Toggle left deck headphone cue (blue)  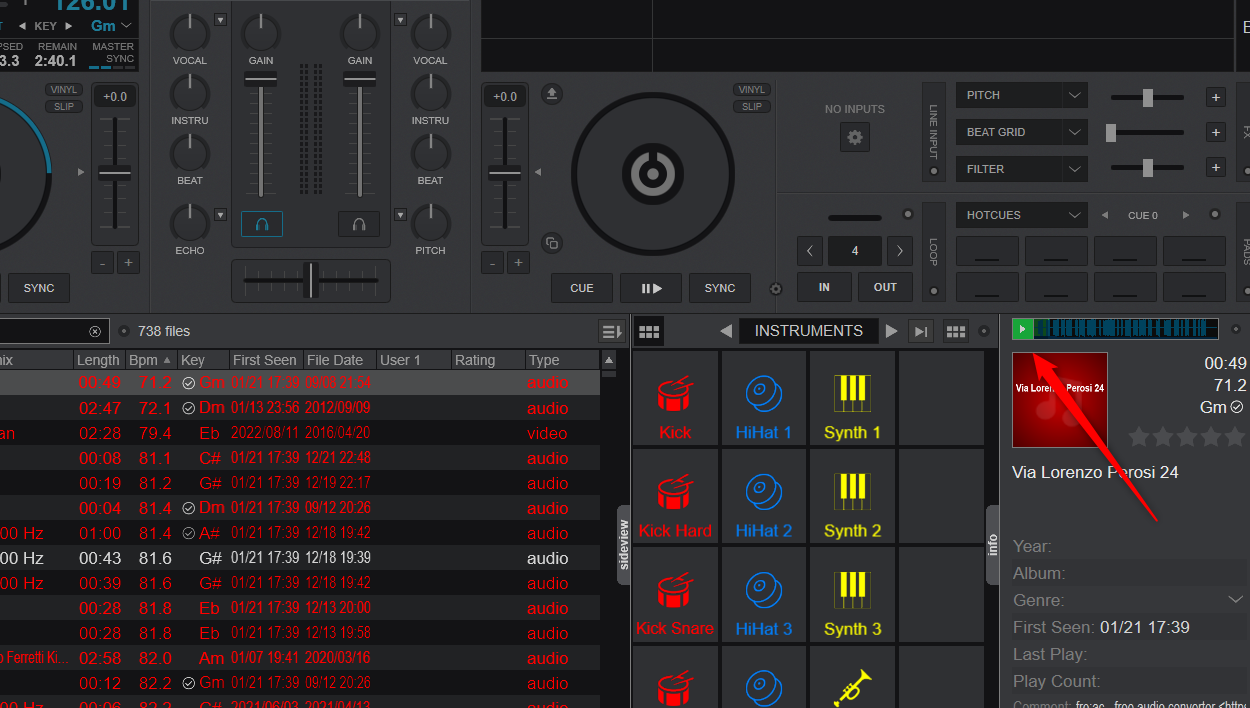pyautogui.click(x=262, y=224)
